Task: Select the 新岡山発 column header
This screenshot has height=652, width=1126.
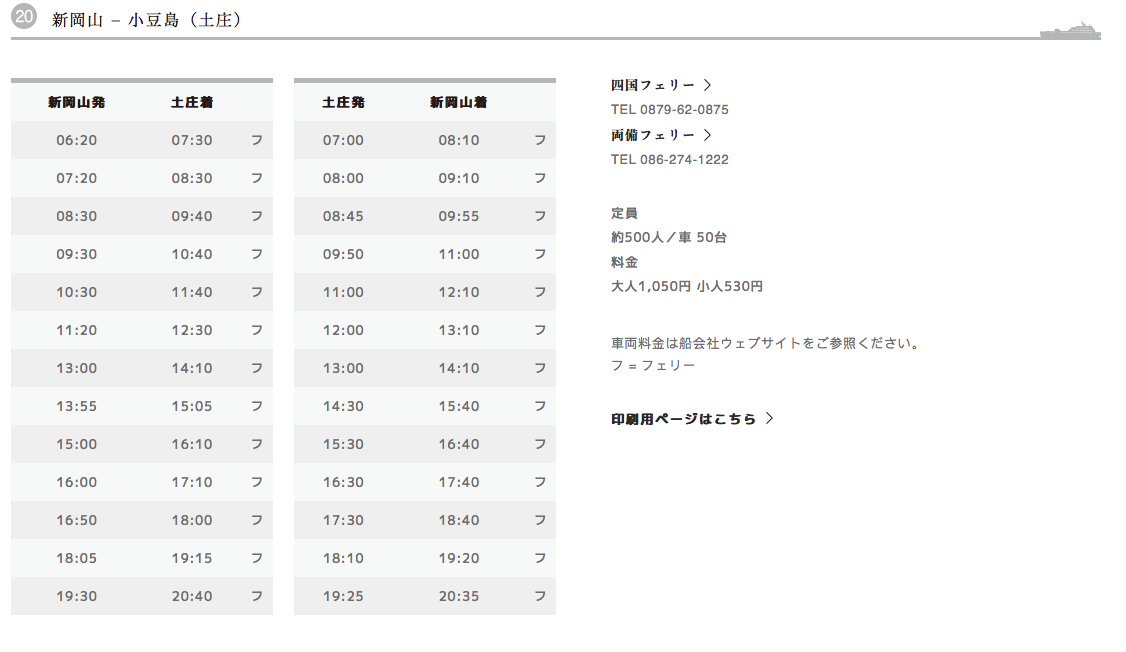Action: click(77, 102)
